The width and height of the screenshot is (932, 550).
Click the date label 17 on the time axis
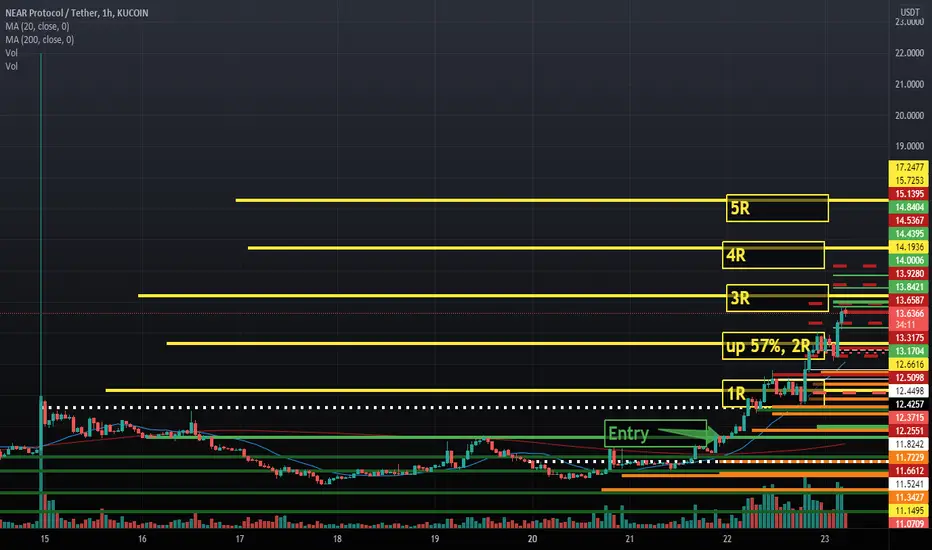tap(240, 539)
